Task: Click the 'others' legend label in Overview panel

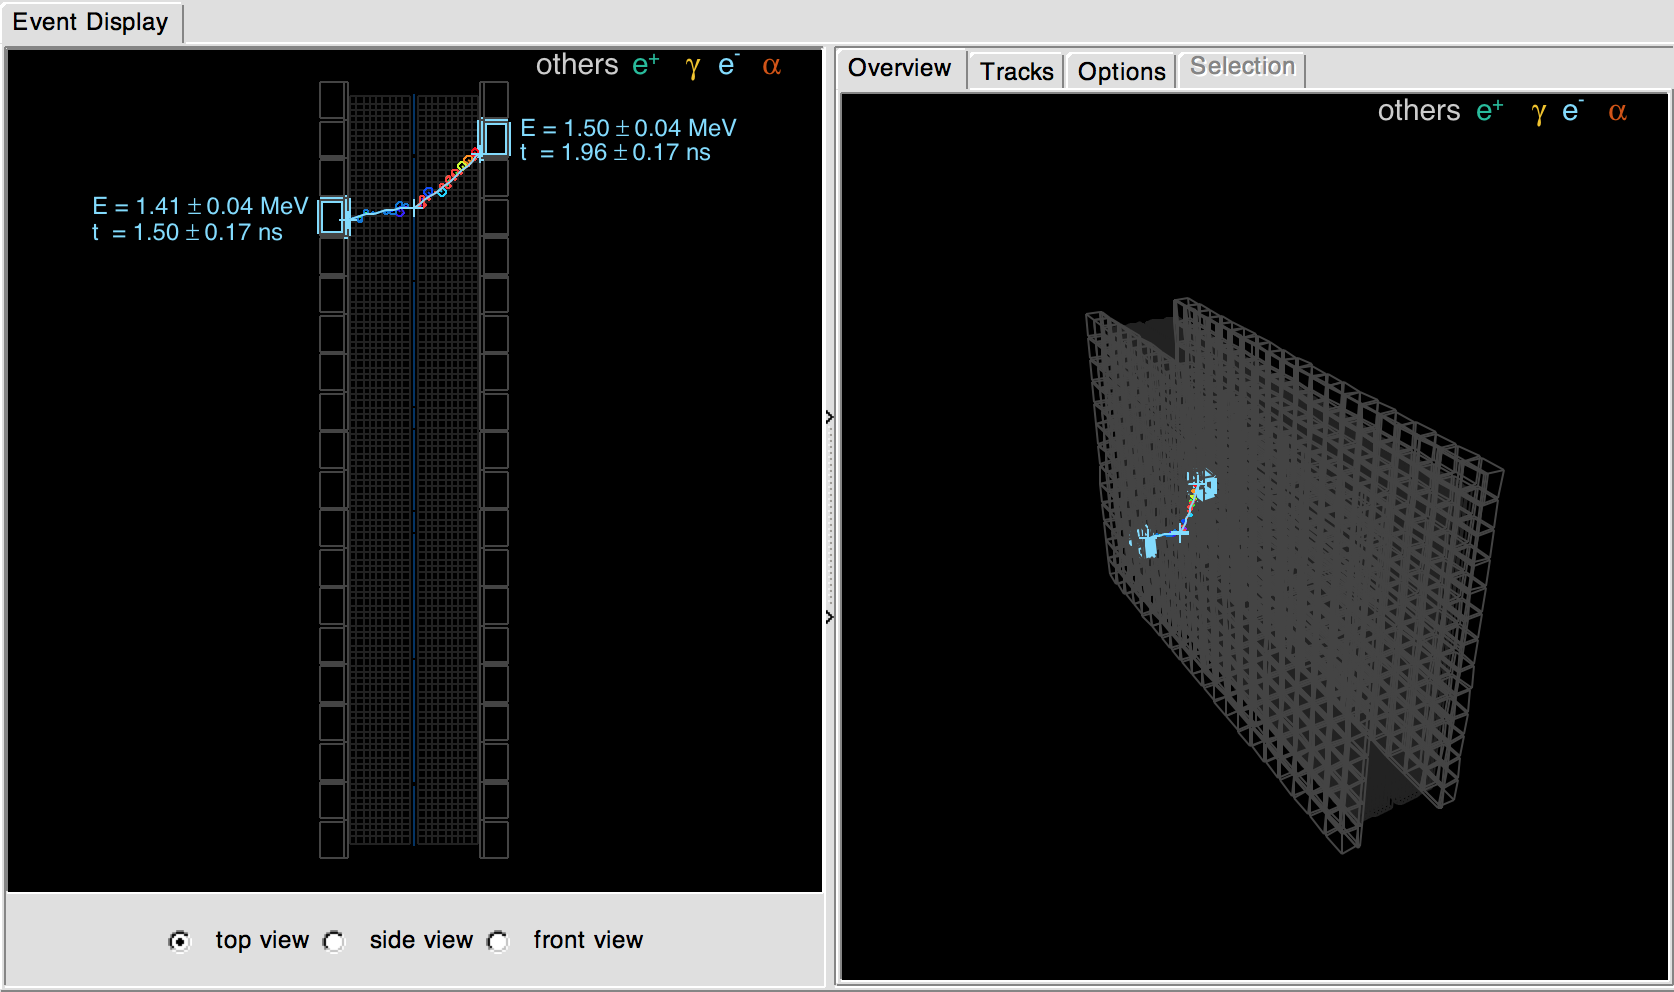Action: [1419, 111]
